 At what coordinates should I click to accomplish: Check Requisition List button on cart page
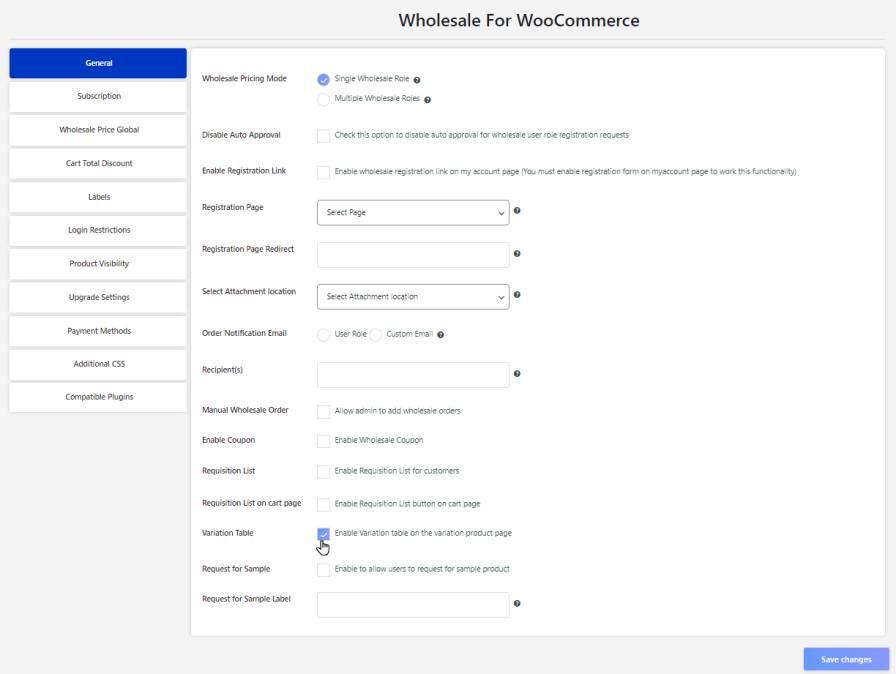click(323, 504)
